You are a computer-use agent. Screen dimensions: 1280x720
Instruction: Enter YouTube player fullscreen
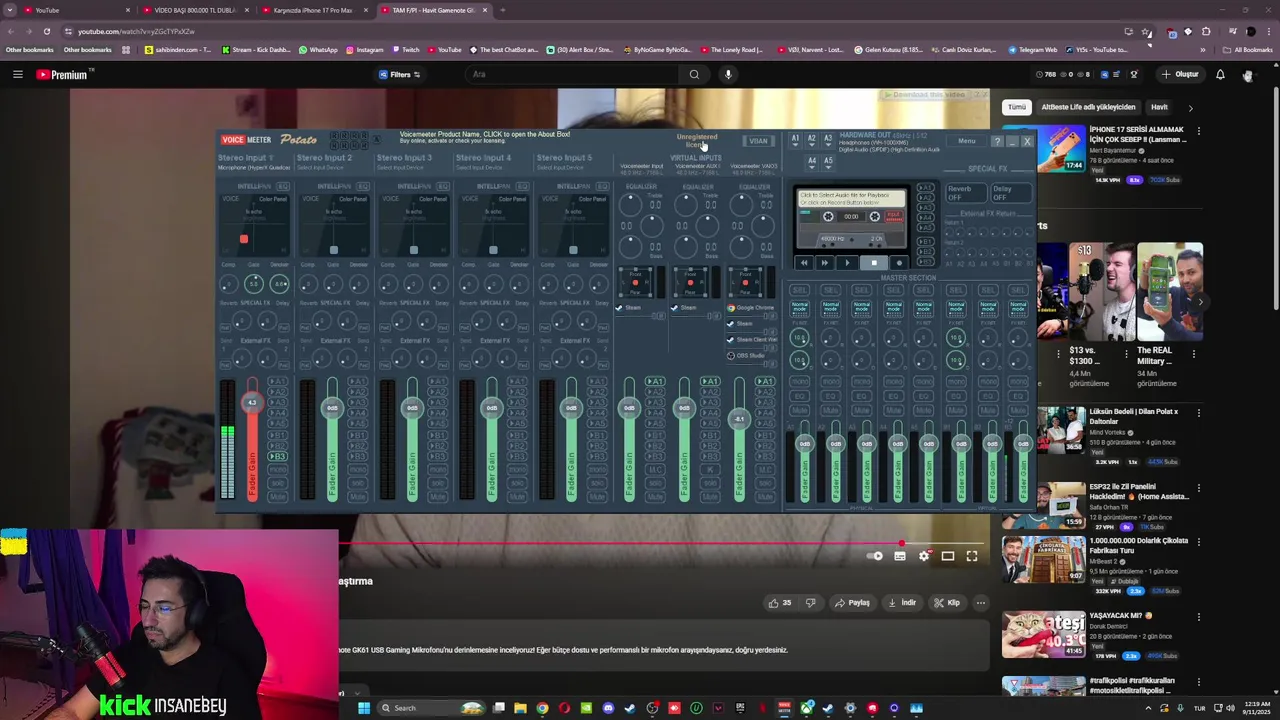[971, 556]
